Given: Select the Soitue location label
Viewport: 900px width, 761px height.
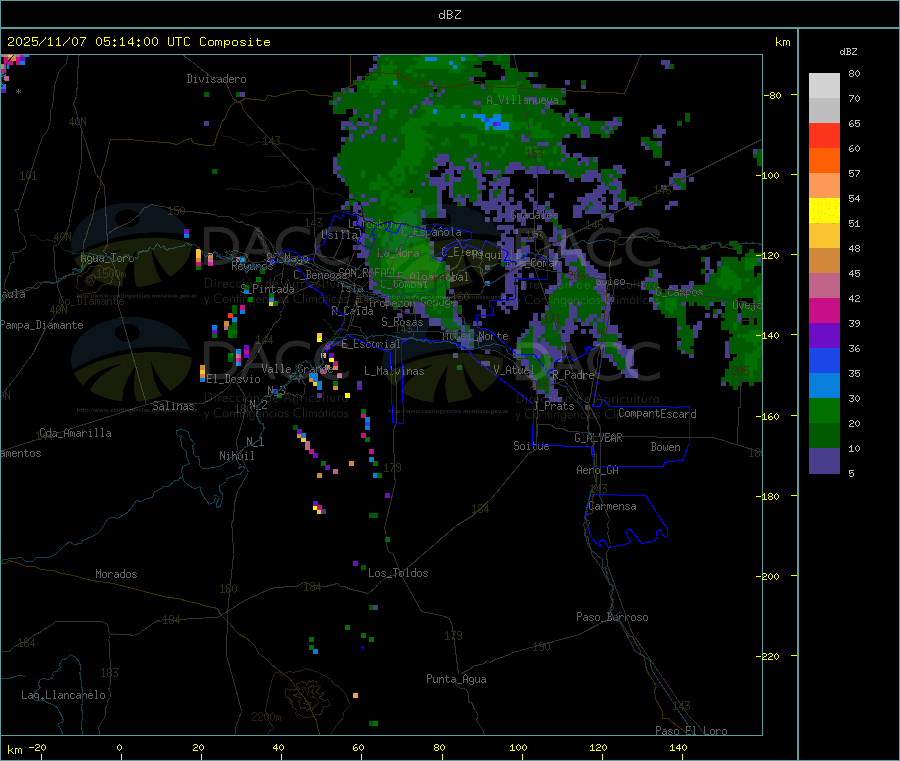Looking at the screenshot, I should [x=531, y=446].
